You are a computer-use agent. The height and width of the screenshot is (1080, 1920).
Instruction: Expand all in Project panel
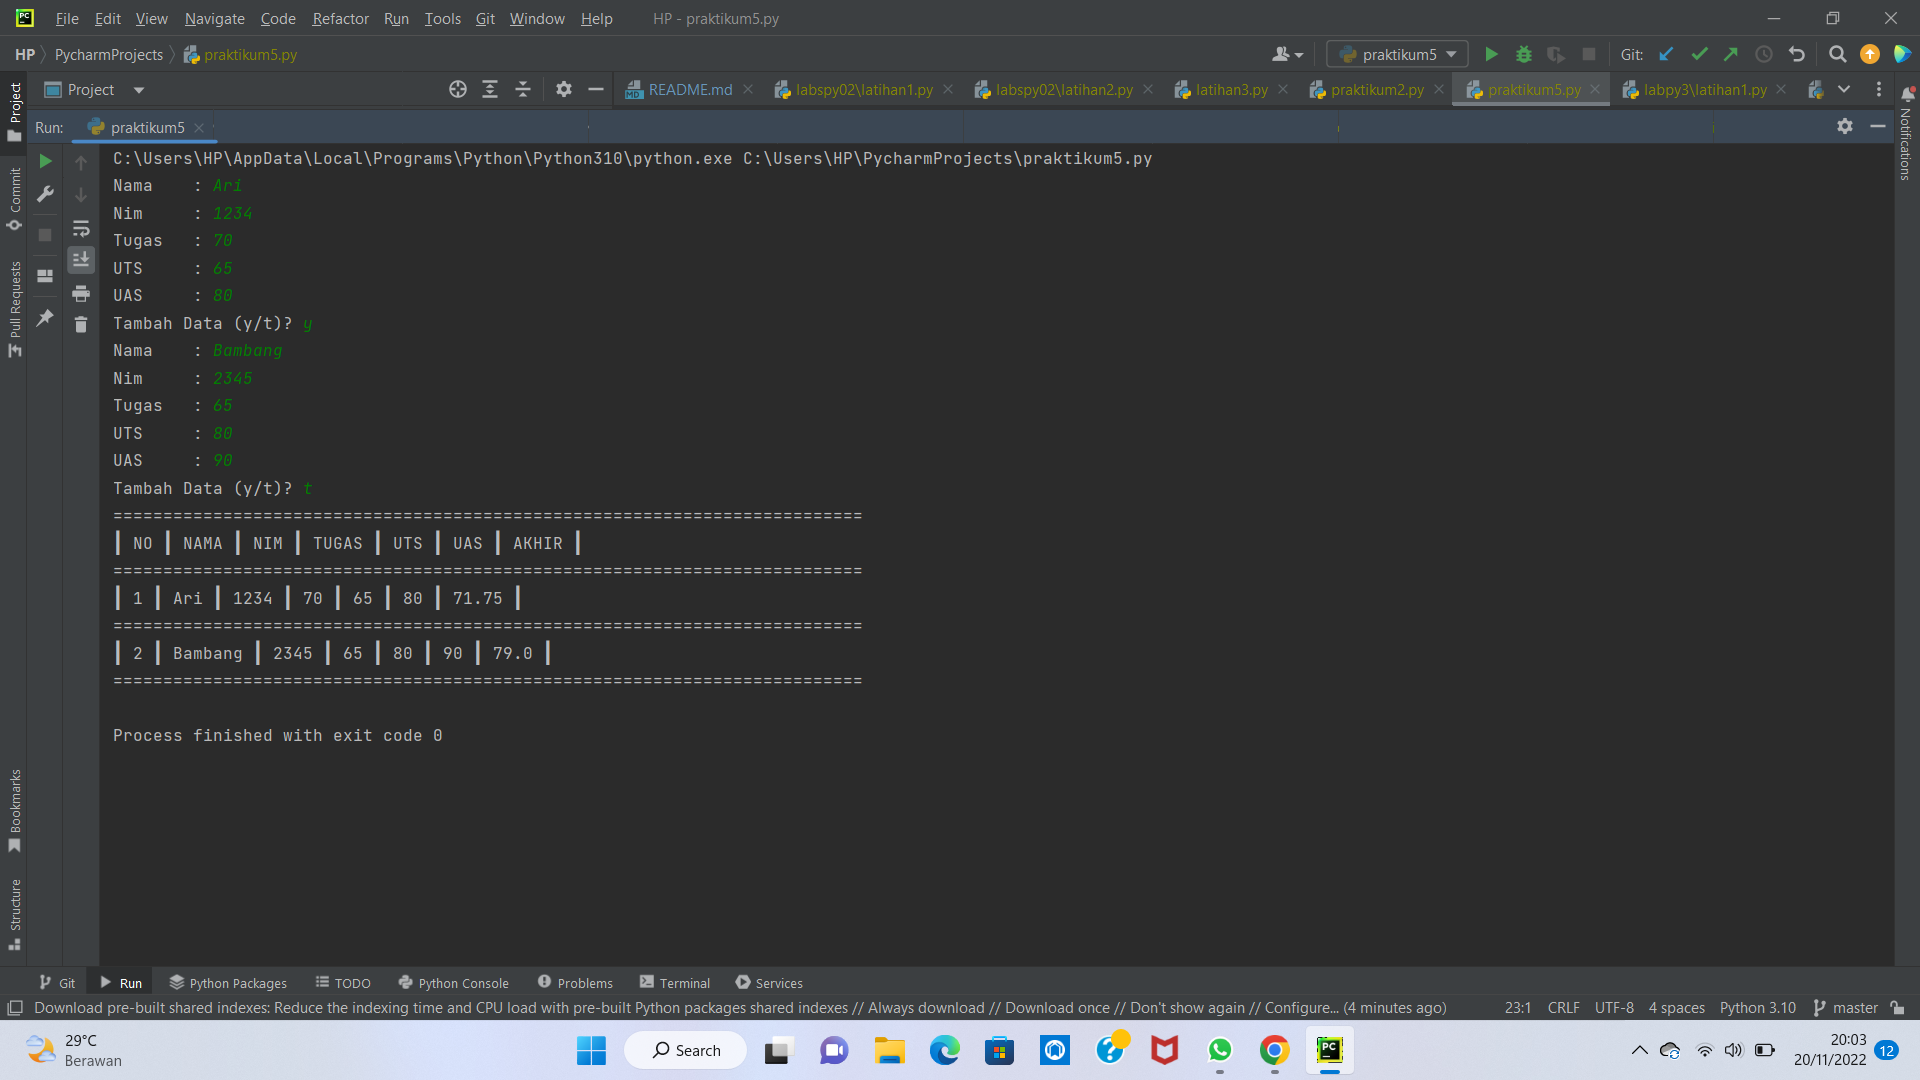pos(490,89)
